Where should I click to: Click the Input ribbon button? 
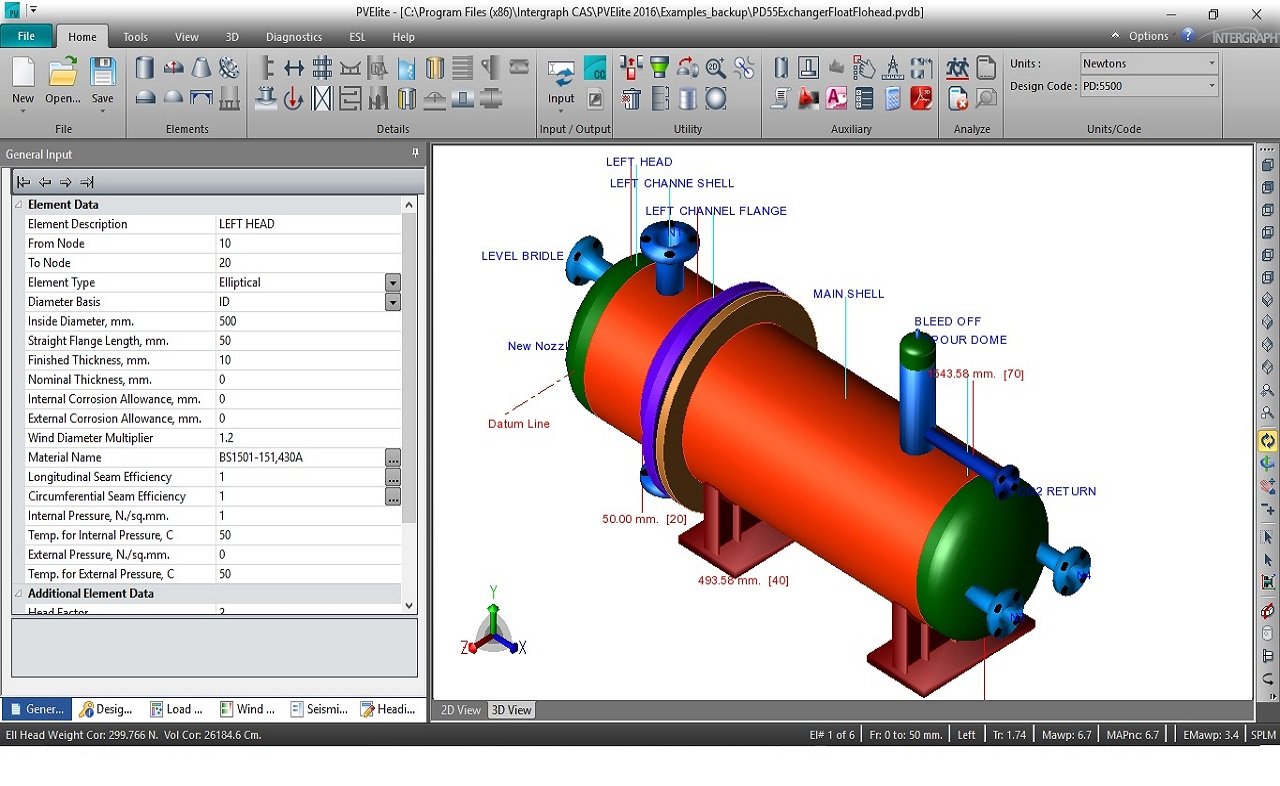pyautogui.click(x=561, y=84)
